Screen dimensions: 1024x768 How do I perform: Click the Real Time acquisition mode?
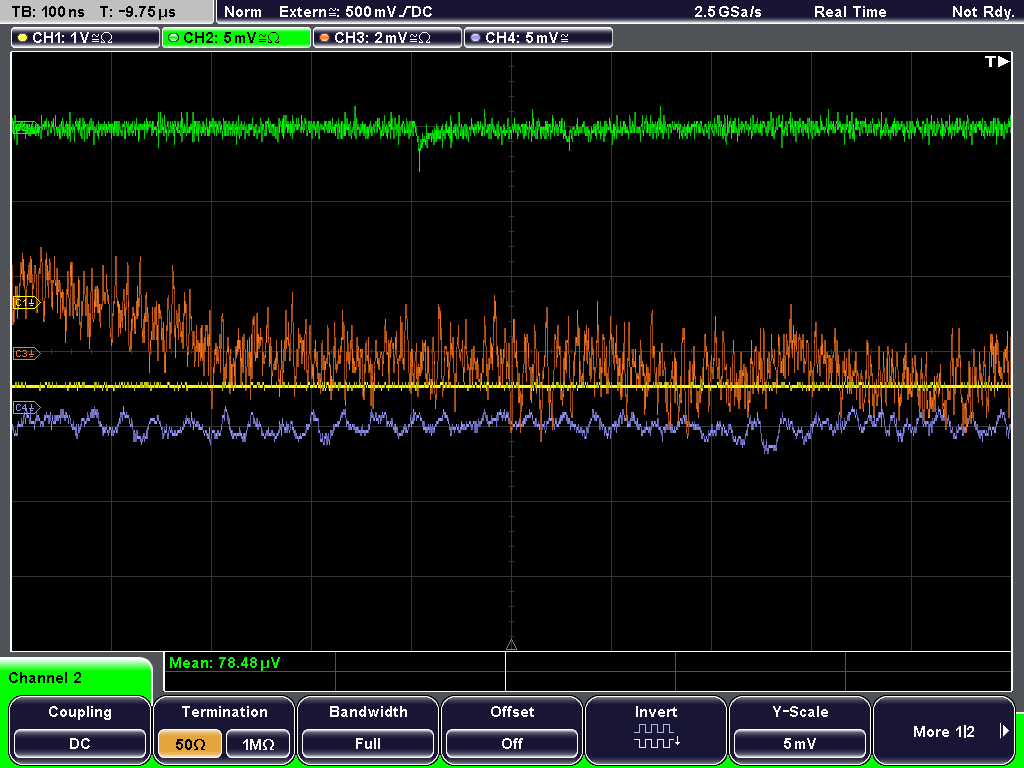pyautogui.click(x=850, y=12)
